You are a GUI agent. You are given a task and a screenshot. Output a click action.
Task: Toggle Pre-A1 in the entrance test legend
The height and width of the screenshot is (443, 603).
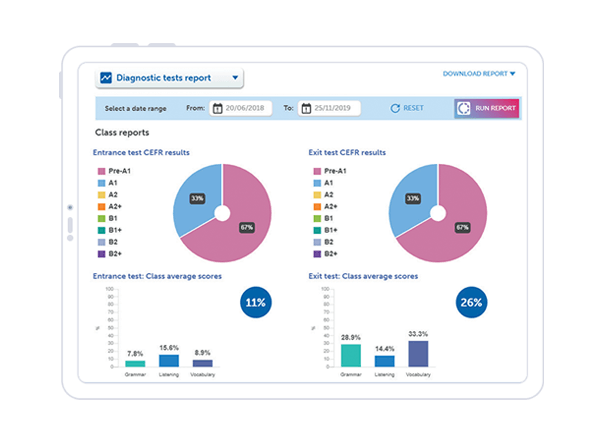click(101, 171)
